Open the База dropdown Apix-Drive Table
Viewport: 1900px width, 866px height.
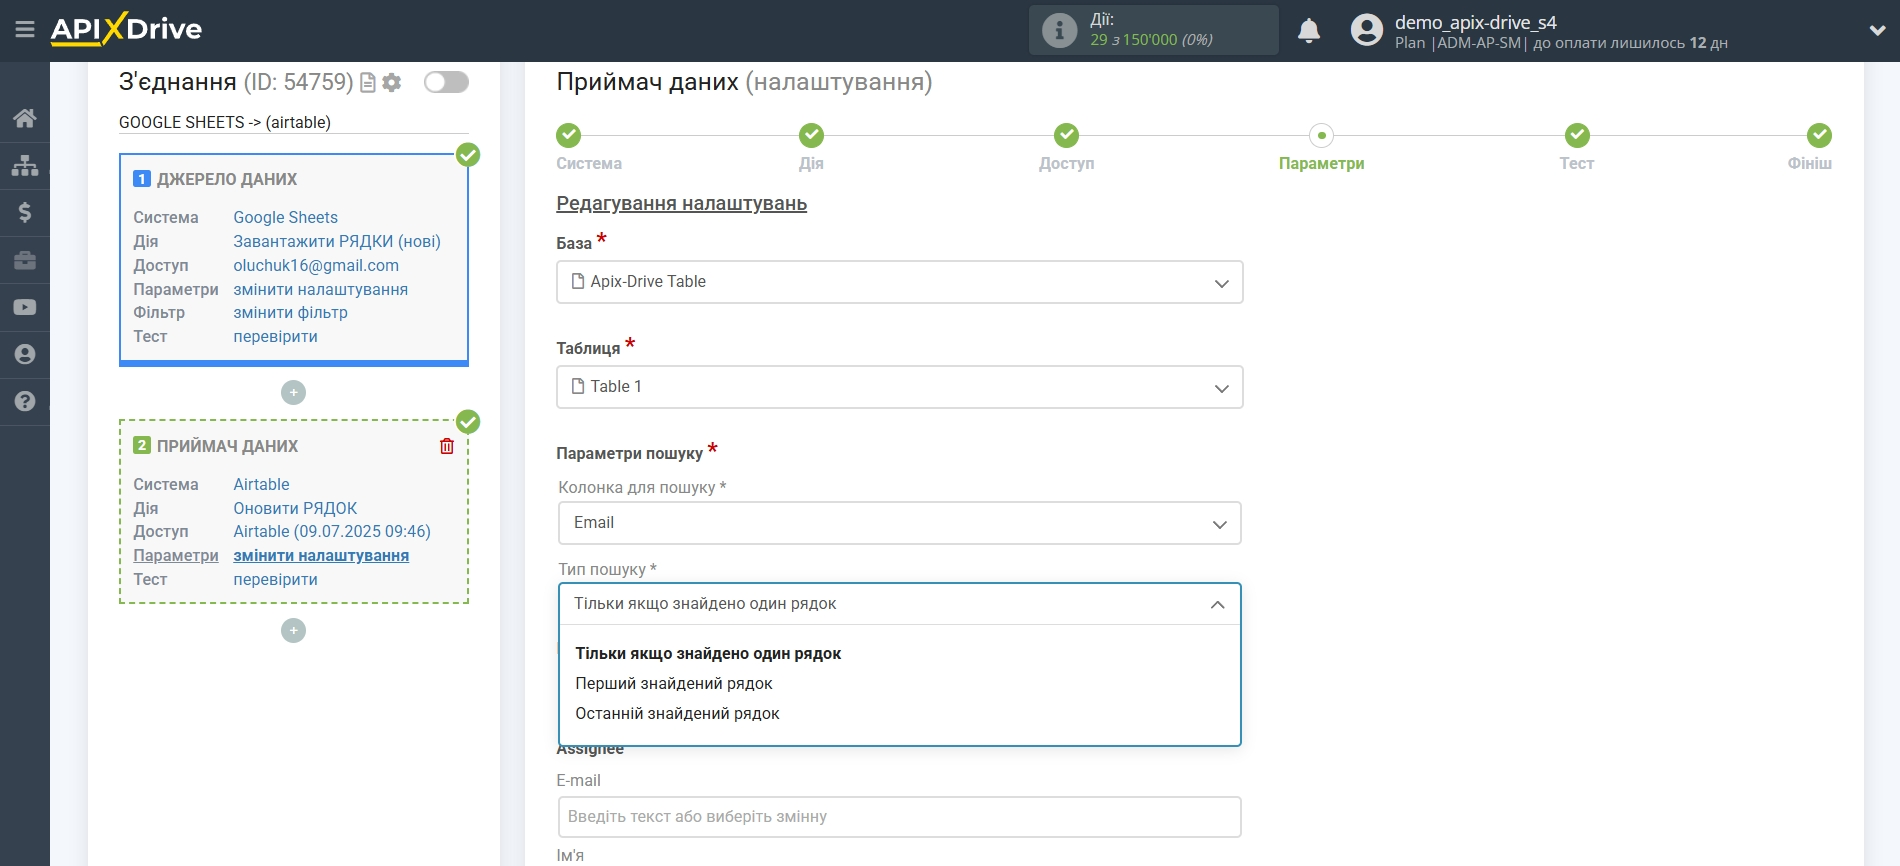(900, 282)
